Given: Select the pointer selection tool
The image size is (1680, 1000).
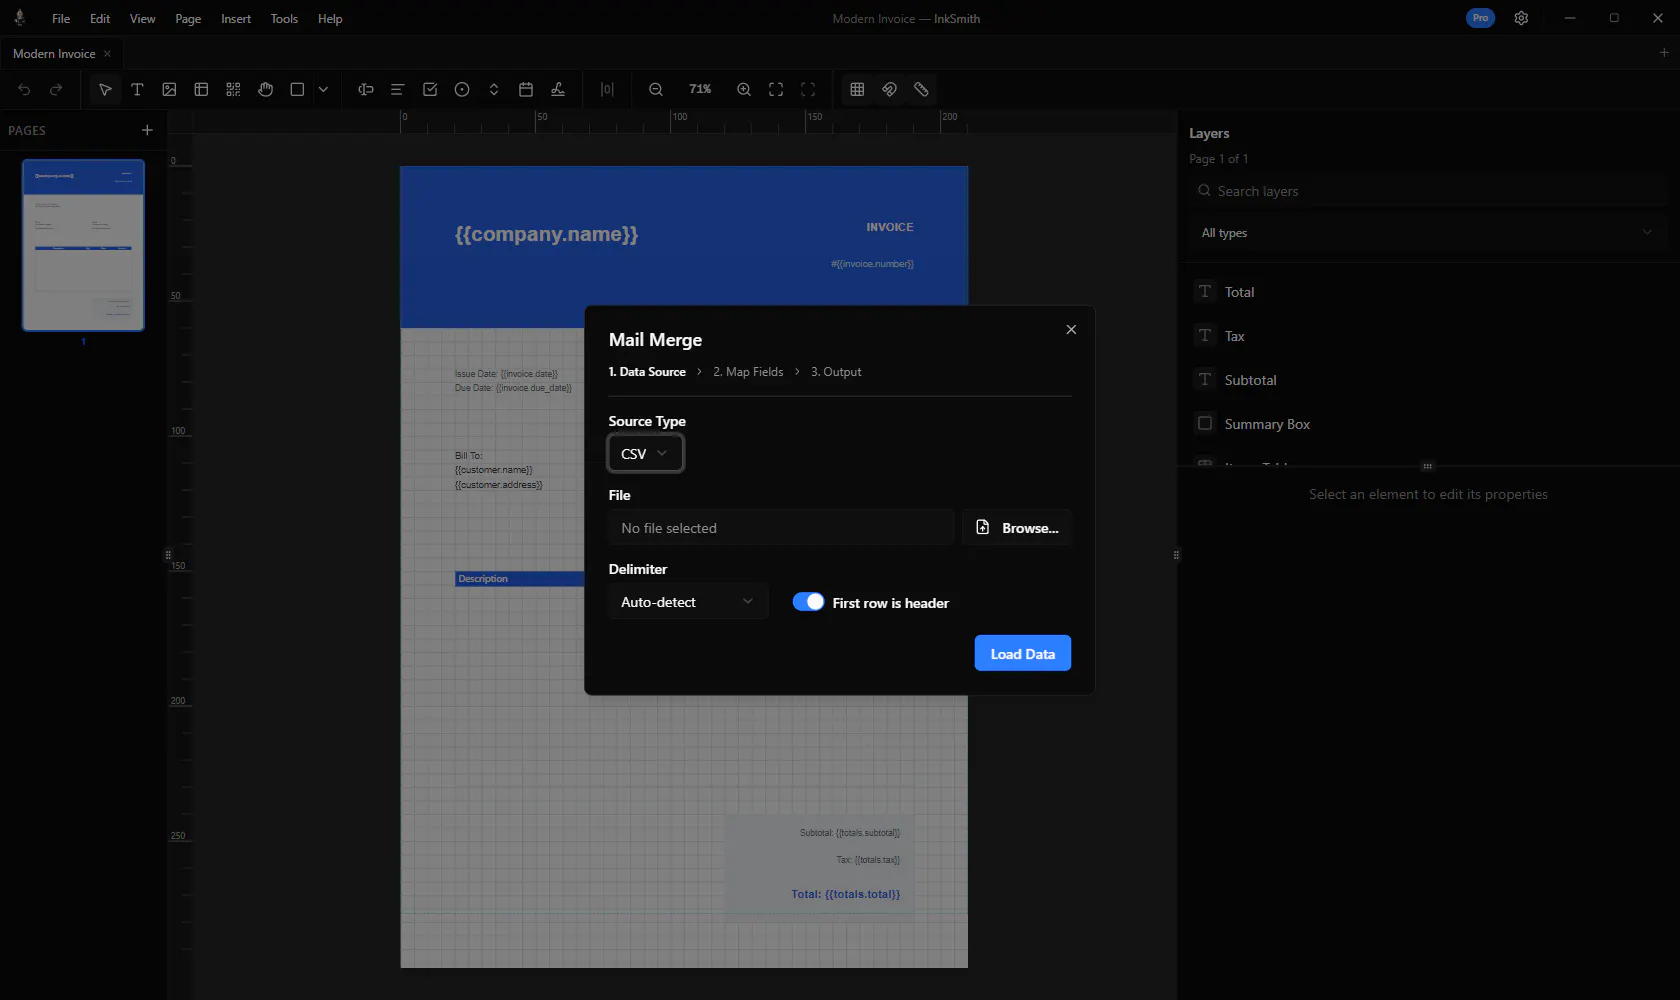Looking at the screenshot, I should click(x=105, y=90).
